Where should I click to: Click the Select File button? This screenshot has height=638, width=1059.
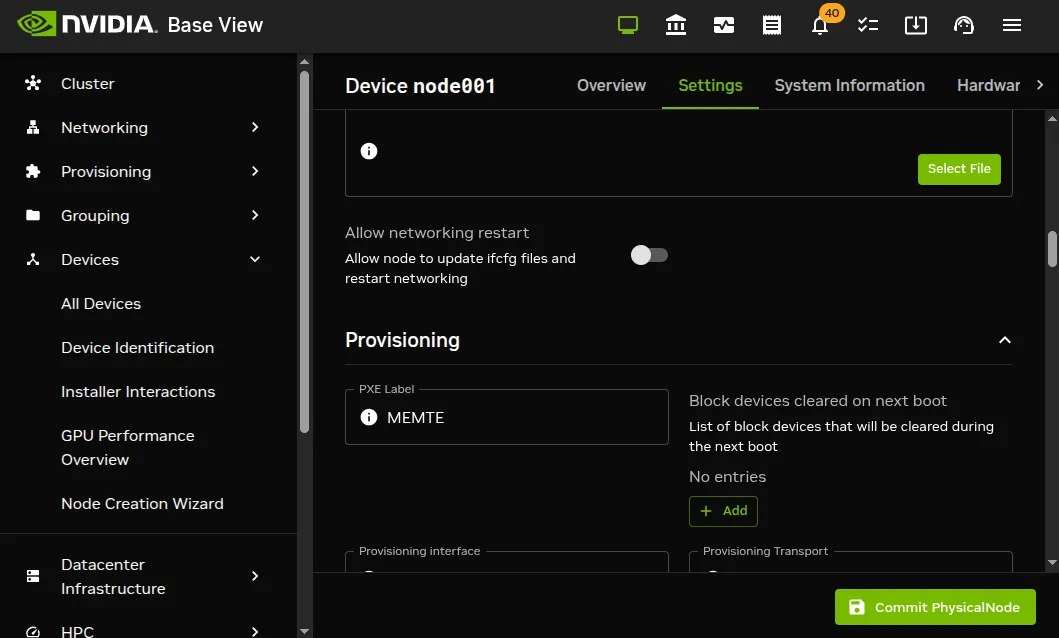[x=959, y=169]
